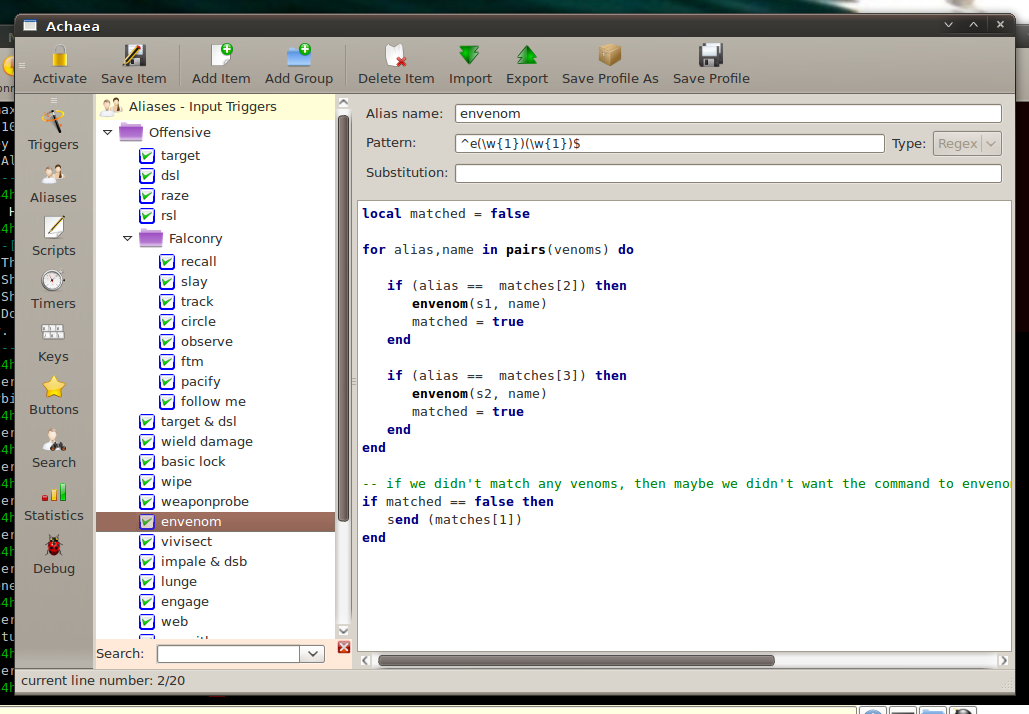Click the Export green arrow icon

[x=526, y=56]
